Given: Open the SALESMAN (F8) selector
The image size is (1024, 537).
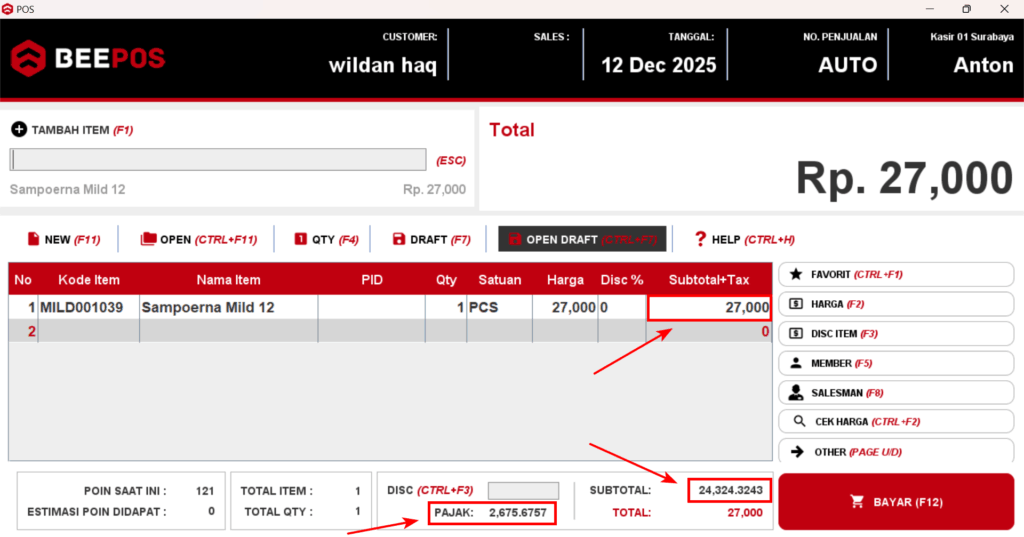Looking at the screenshot, I should tap(895, 393).
